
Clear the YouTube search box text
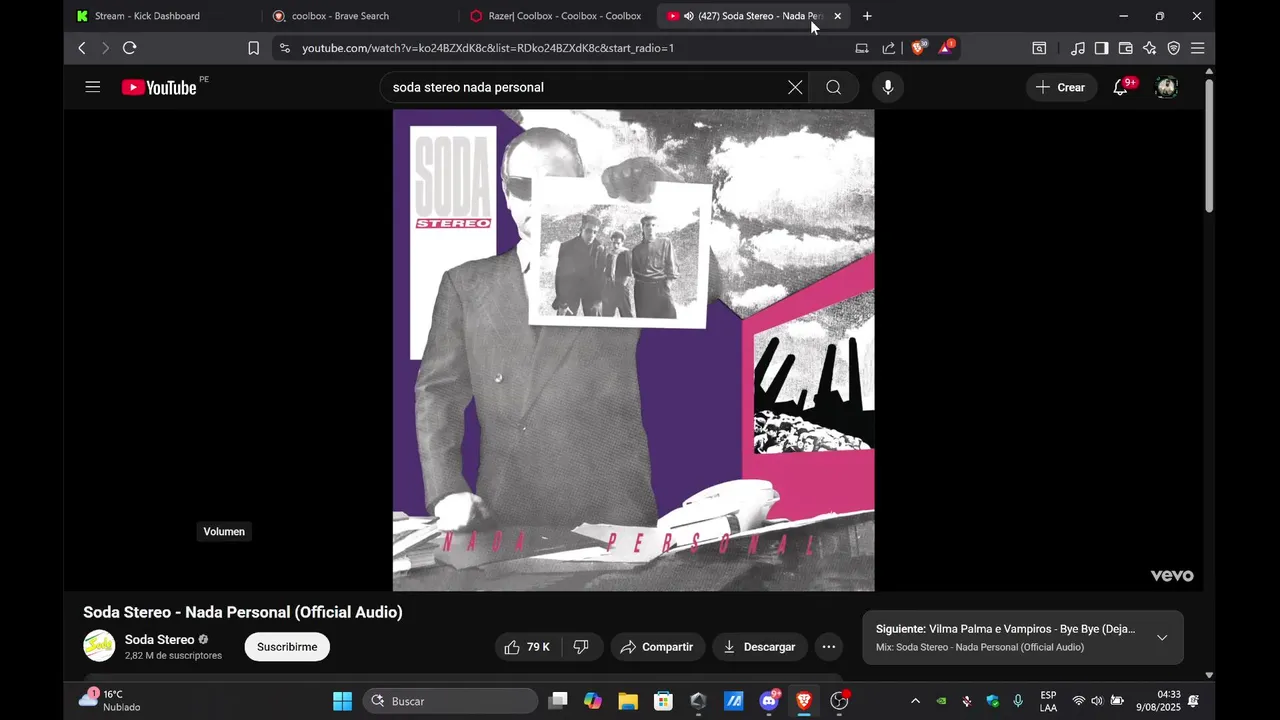(795, 87)
